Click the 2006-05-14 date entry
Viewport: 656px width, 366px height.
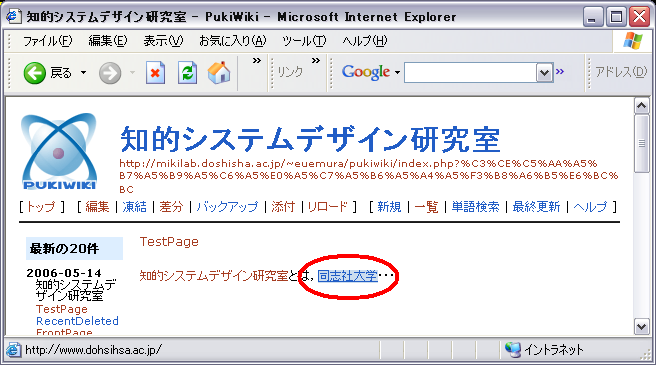coord(64,273)
